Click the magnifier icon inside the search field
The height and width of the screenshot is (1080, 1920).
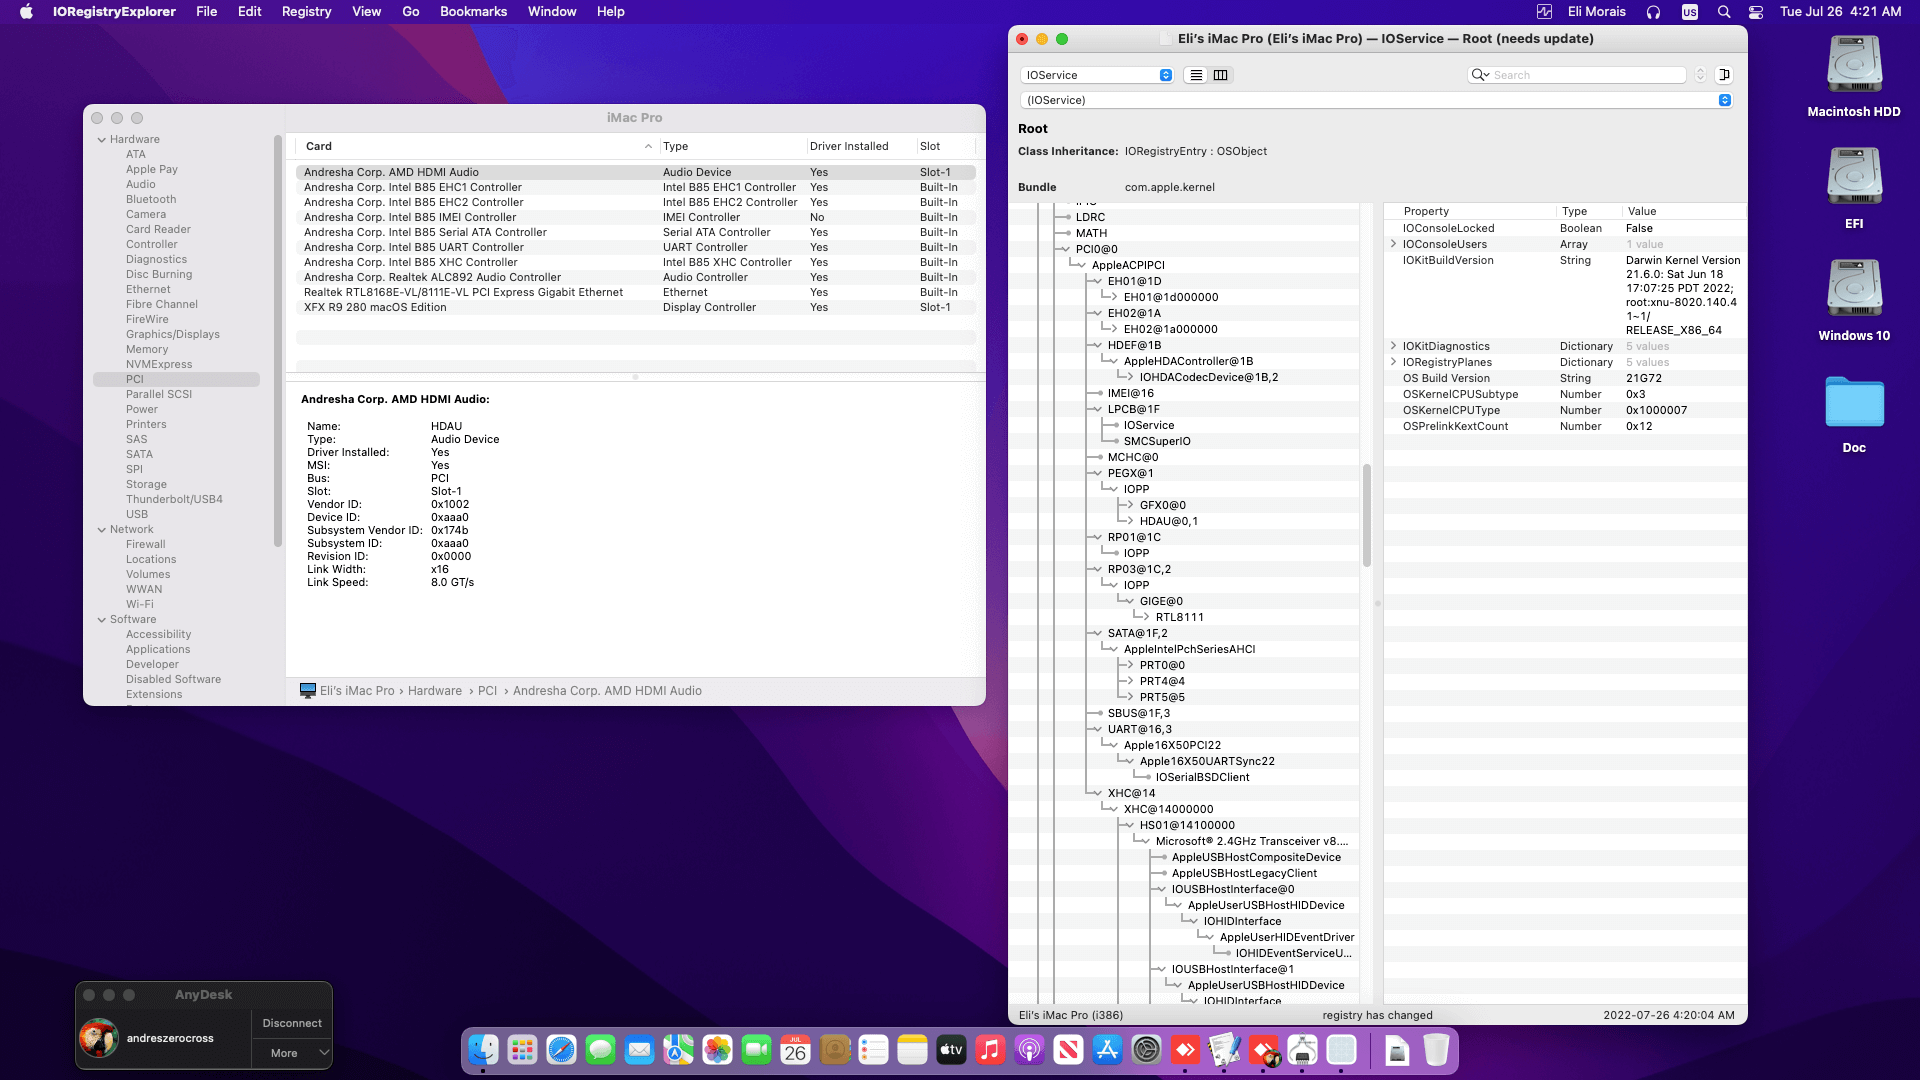click(1480, 75)
